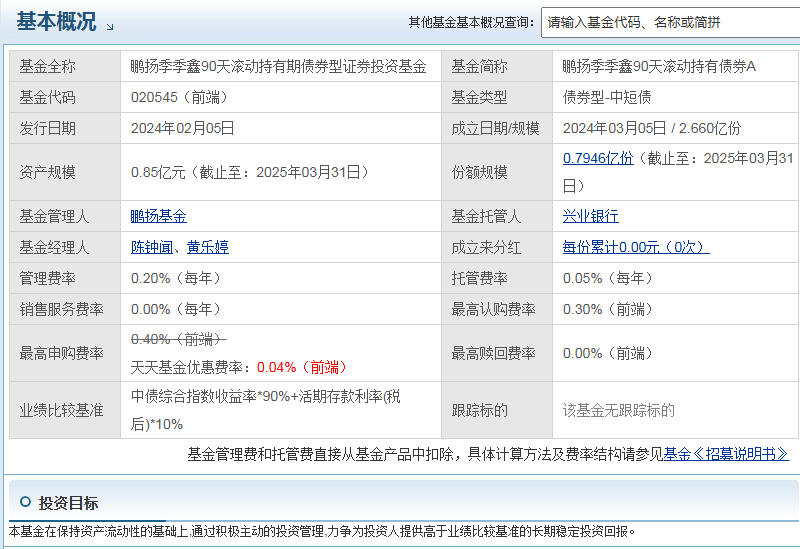Click sales service fee 0.00%（每年）
The width and height of the screenshot is (800, 549).
(x=176, y=309)
